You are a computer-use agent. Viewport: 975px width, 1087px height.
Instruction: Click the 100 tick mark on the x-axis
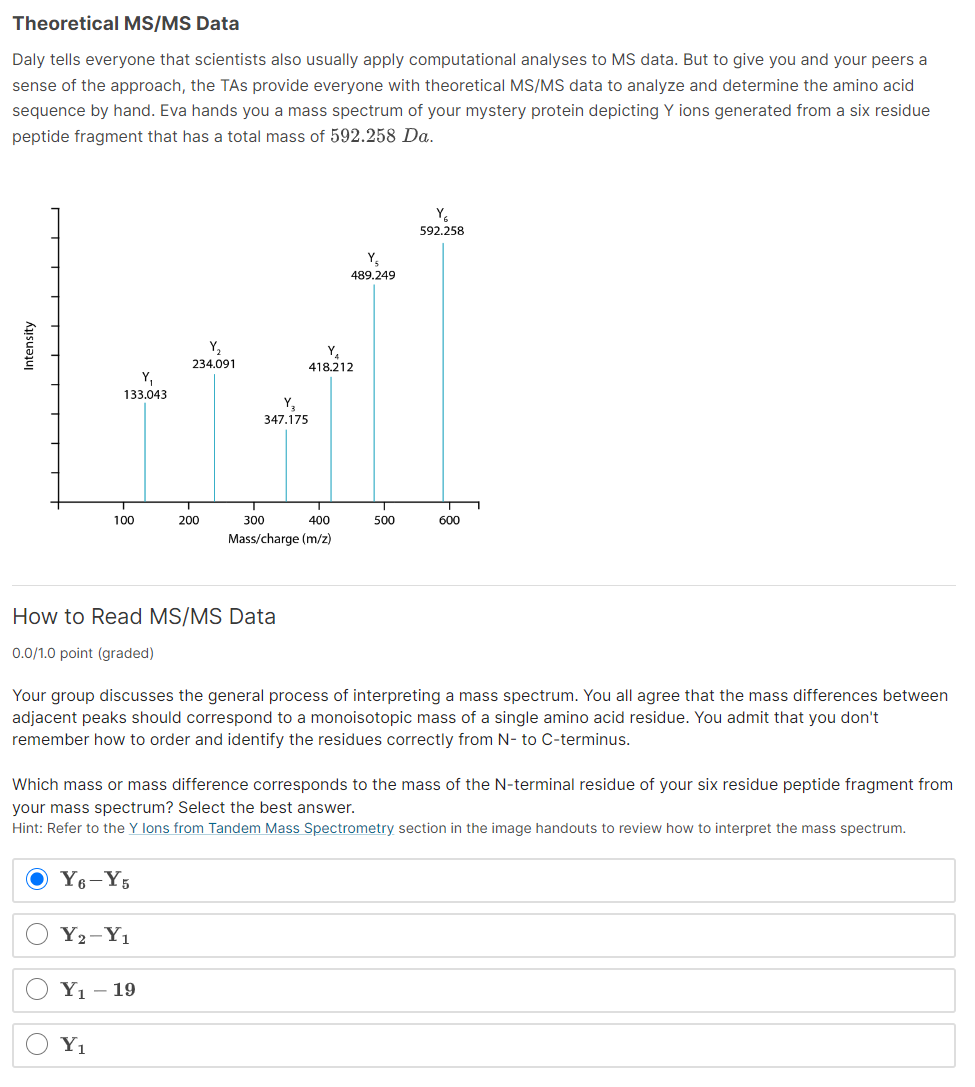tap(124, 519)
